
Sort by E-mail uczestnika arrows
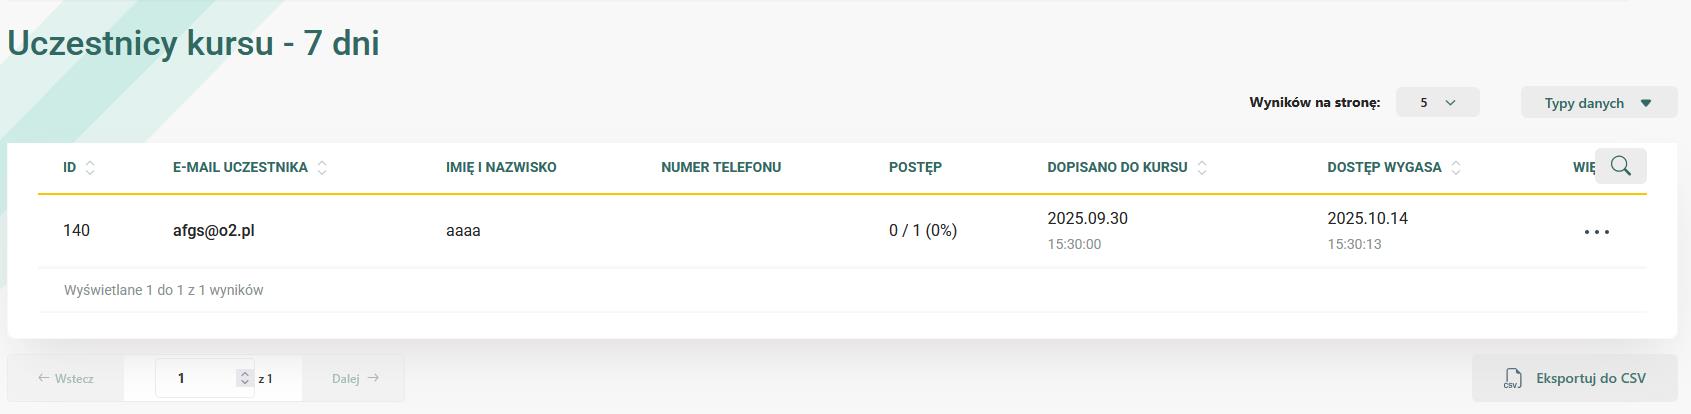point(322,168)
